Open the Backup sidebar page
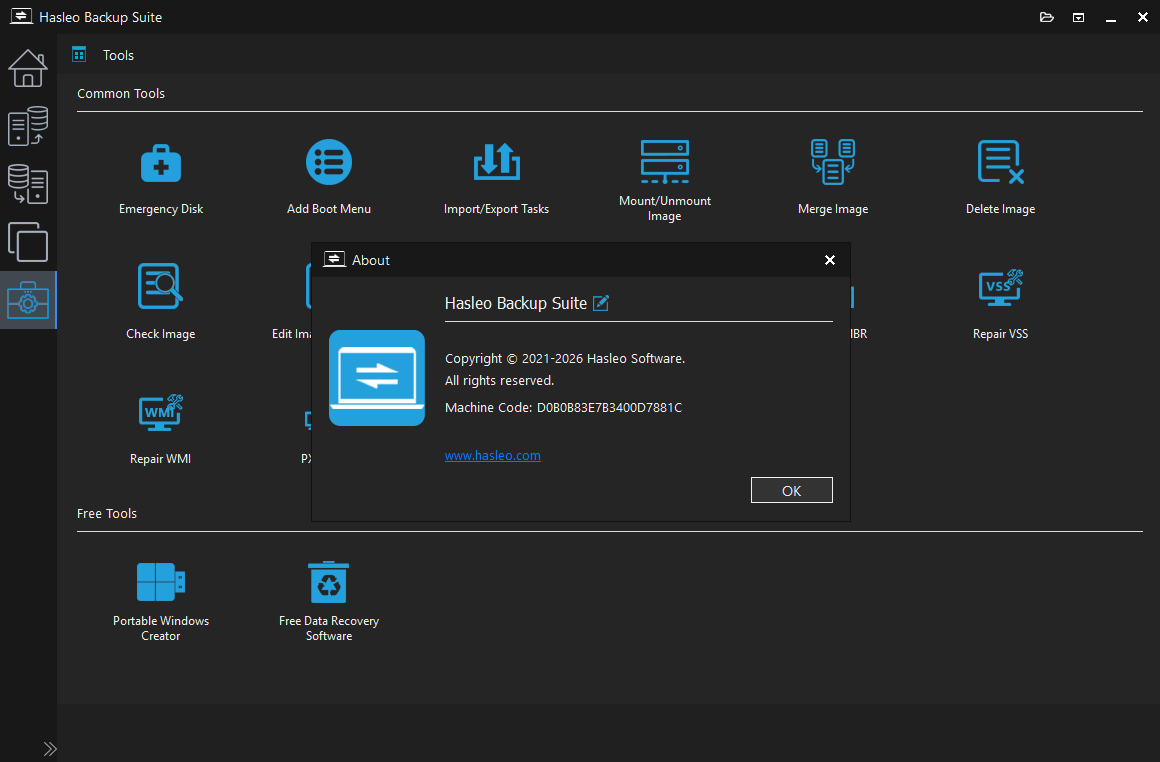The width and height of the screenshot is (1160, 762). 28,126
